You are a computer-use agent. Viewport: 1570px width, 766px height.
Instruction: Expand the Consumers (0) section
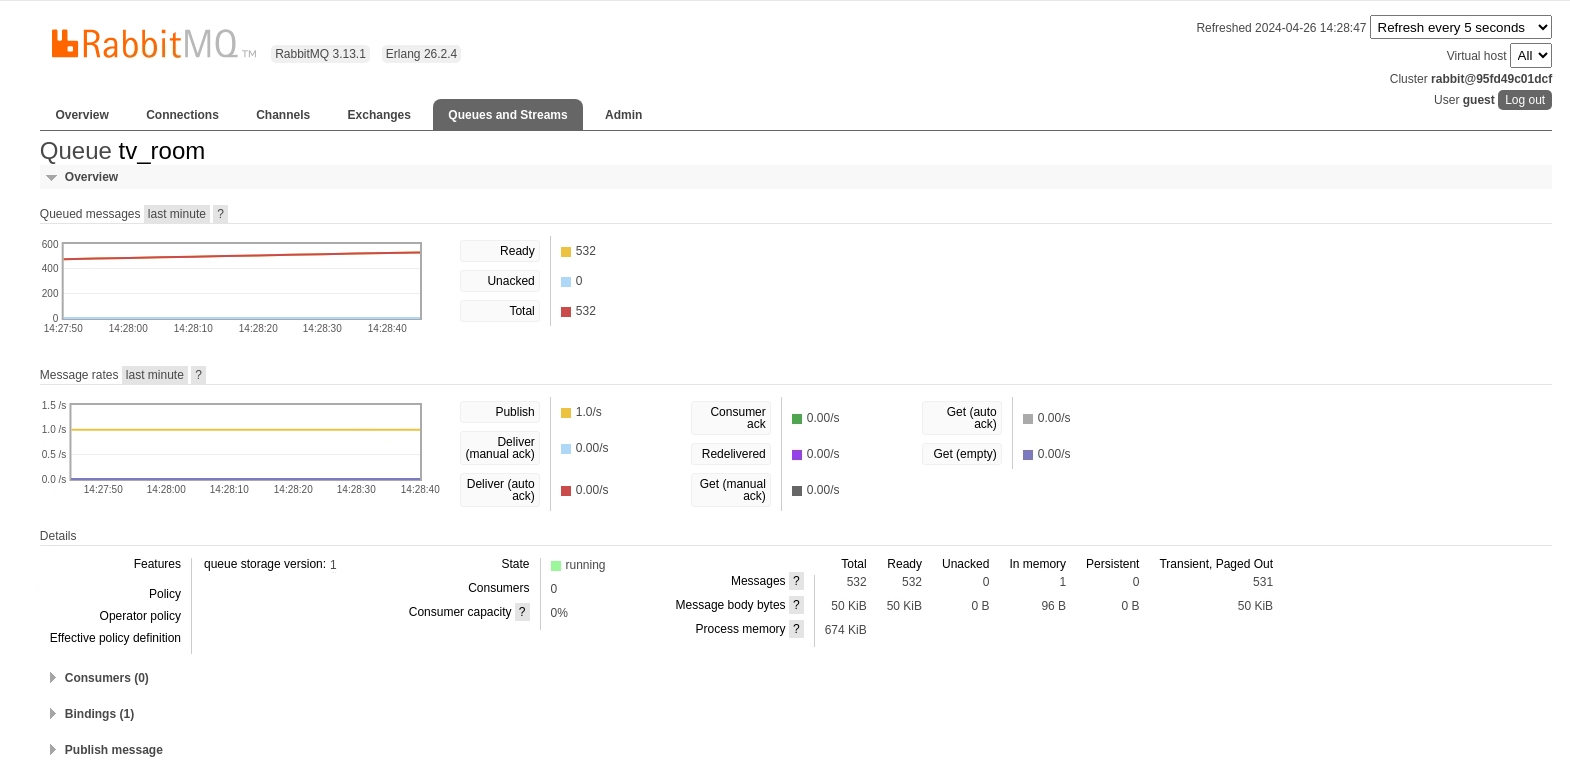pyautogui.click(x=106, y=678)
